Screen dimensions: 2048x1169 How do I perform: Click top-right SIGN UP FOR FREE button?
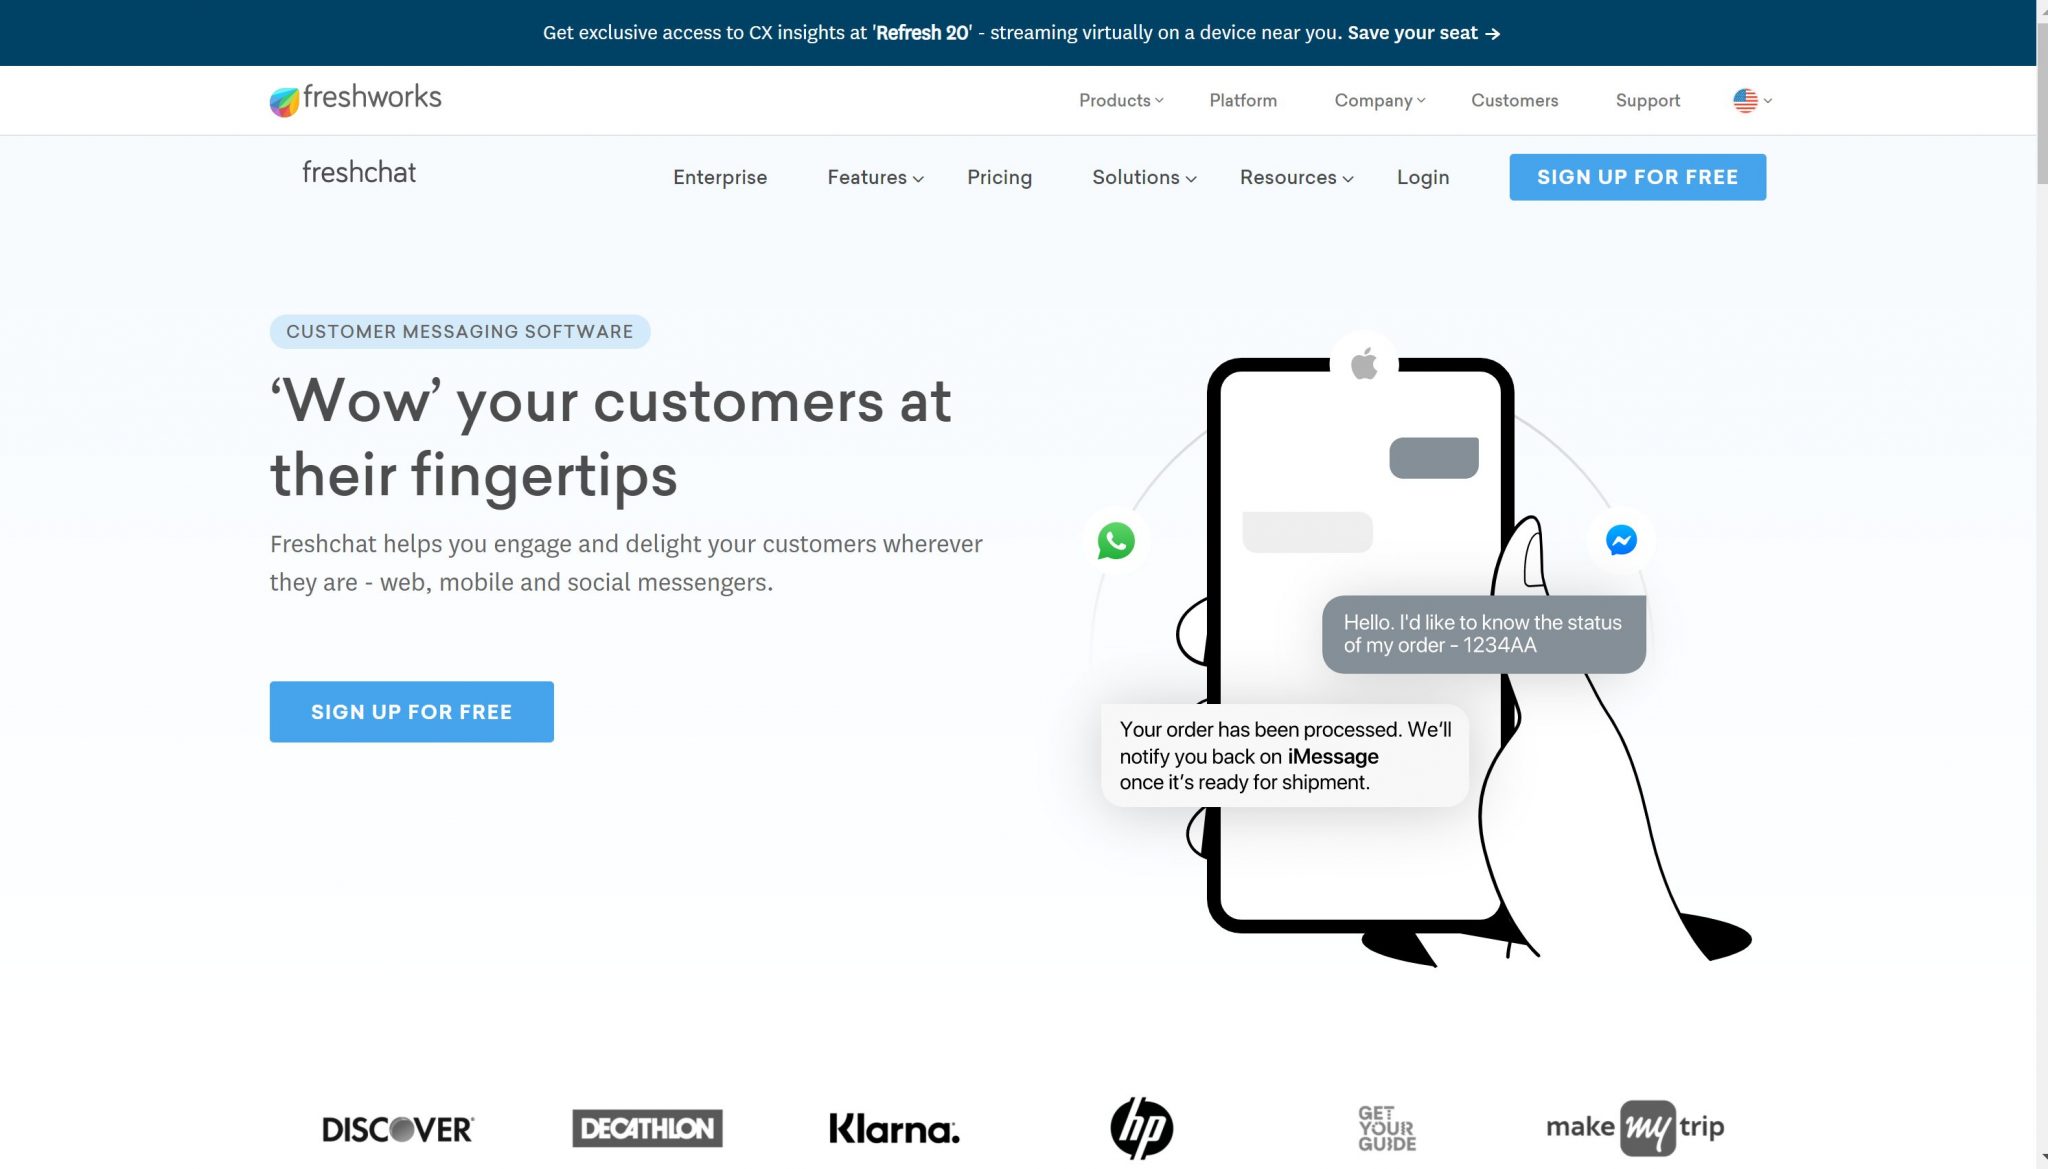coord(1637,177)
